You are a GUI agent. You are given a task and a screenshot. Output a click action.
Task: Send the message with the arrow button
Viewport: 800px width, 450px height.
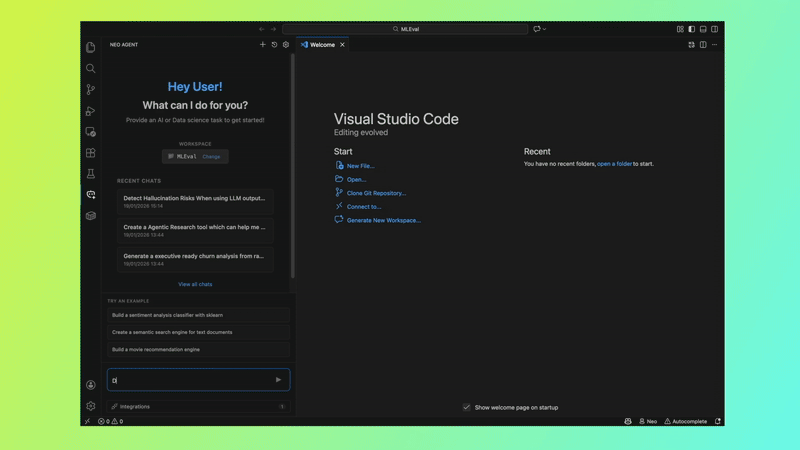(278, 380)
